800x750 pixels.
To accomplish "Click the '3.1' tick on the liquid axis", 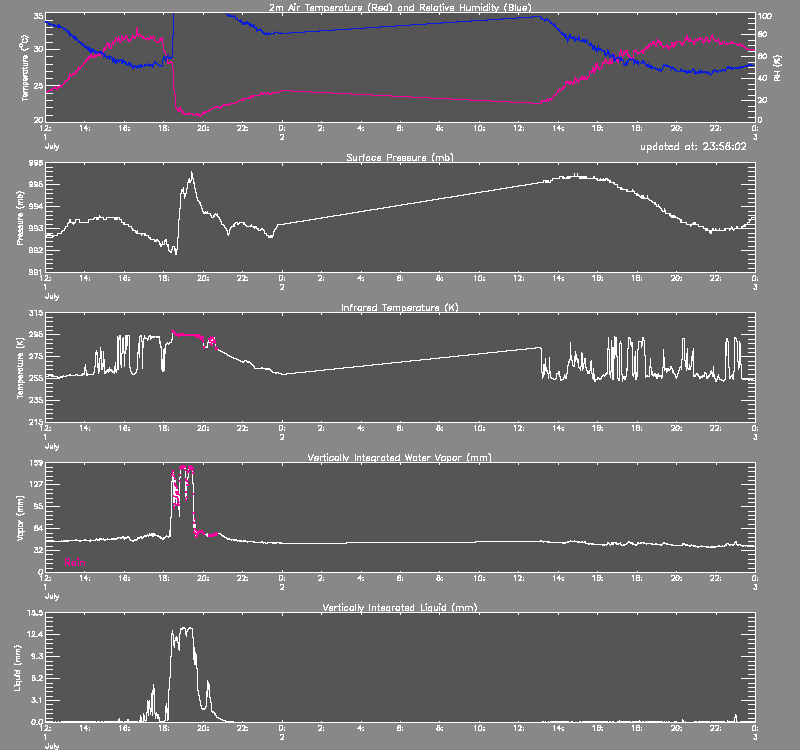I will (x=38, y=700).
